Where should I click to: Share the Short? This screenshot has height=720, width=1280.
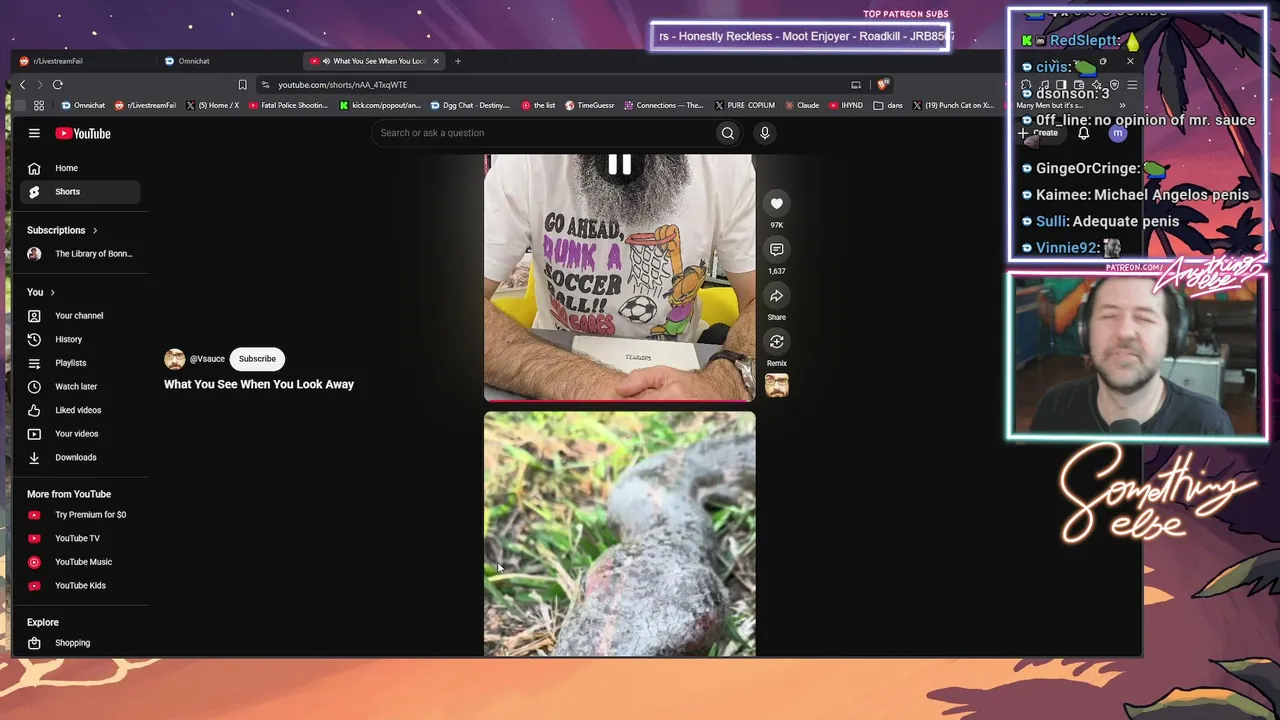pyautogui.click(x=777, y=296)
